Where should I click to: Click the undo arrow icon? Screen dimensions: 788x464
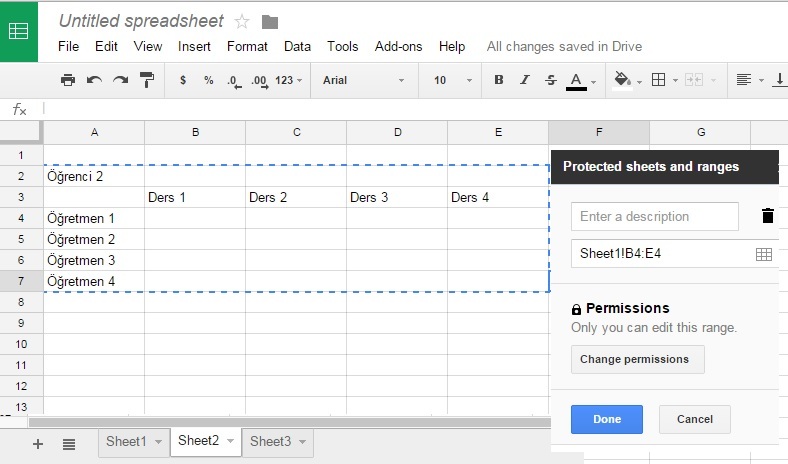(x=94, y=80)
